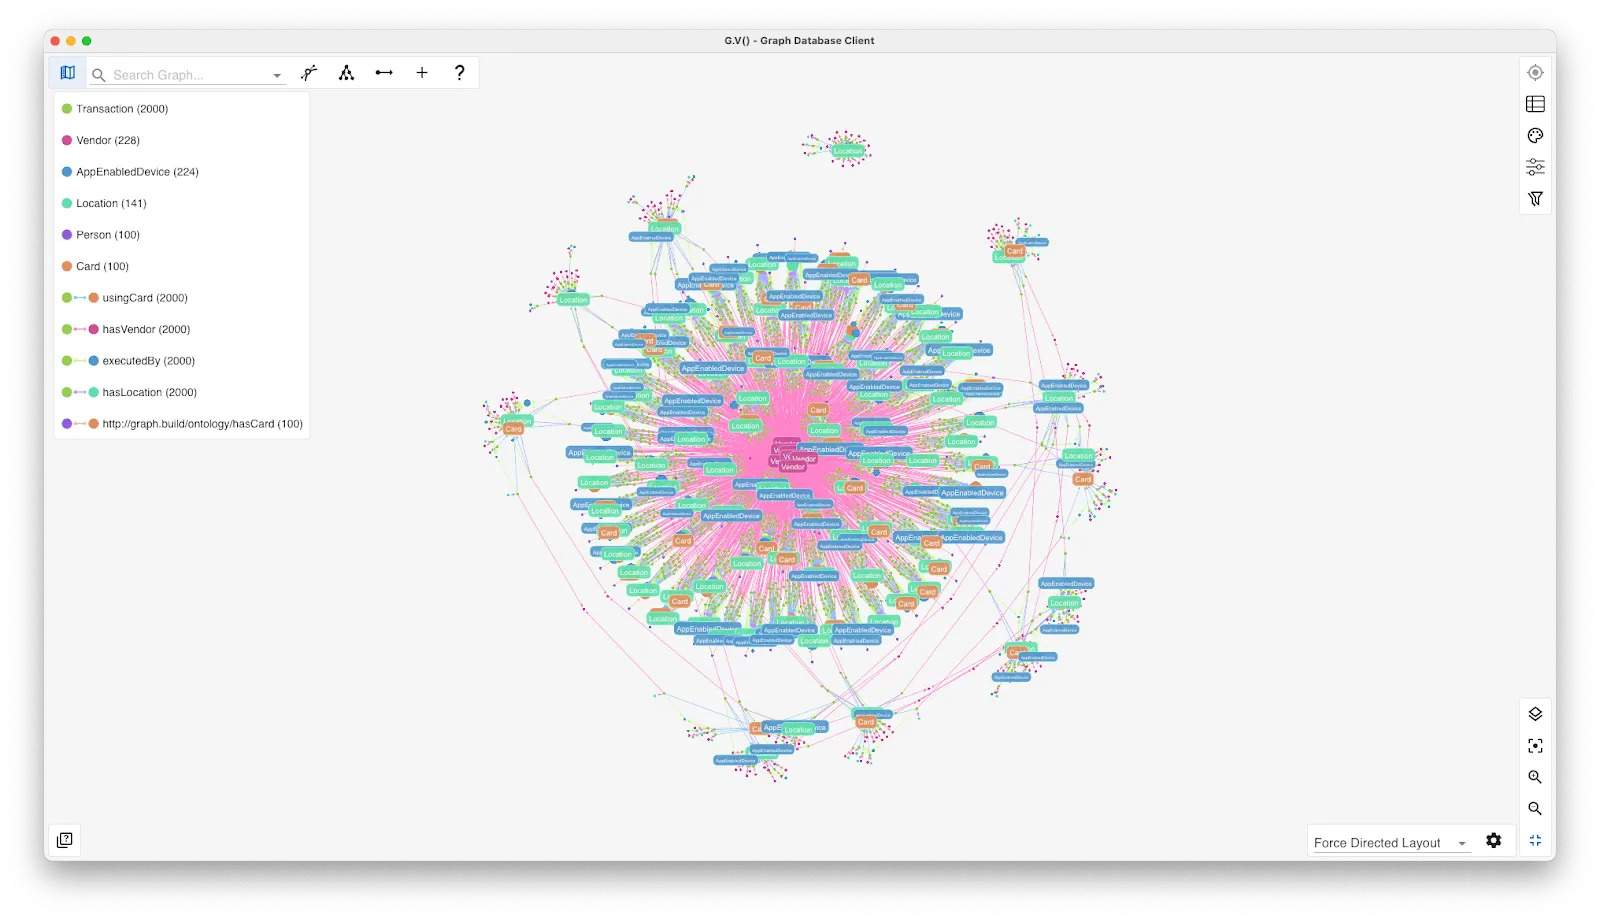Screen dimensions: 1600x919
Task: Open the color palette styling icon
Action: click(1535, 136)
